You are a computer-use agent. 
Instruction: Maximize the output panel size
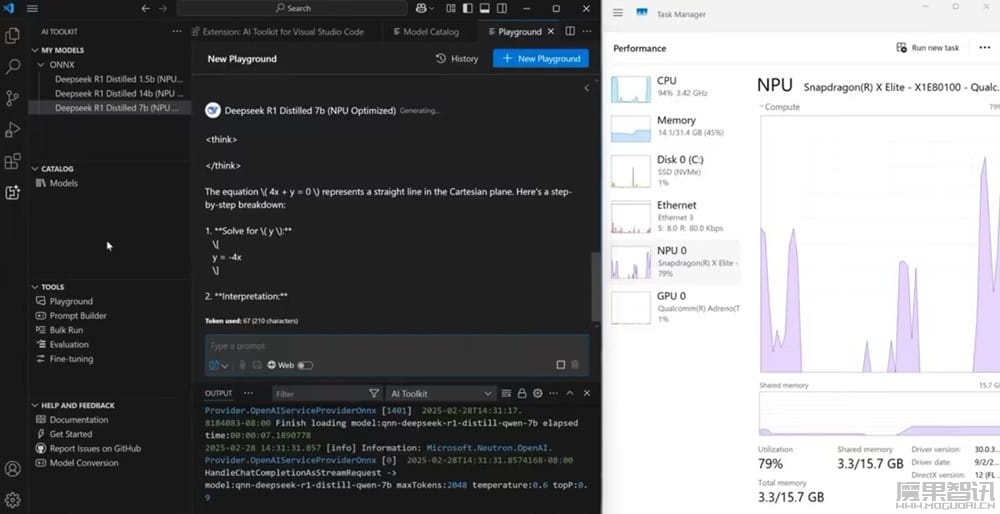click(570, 393)
